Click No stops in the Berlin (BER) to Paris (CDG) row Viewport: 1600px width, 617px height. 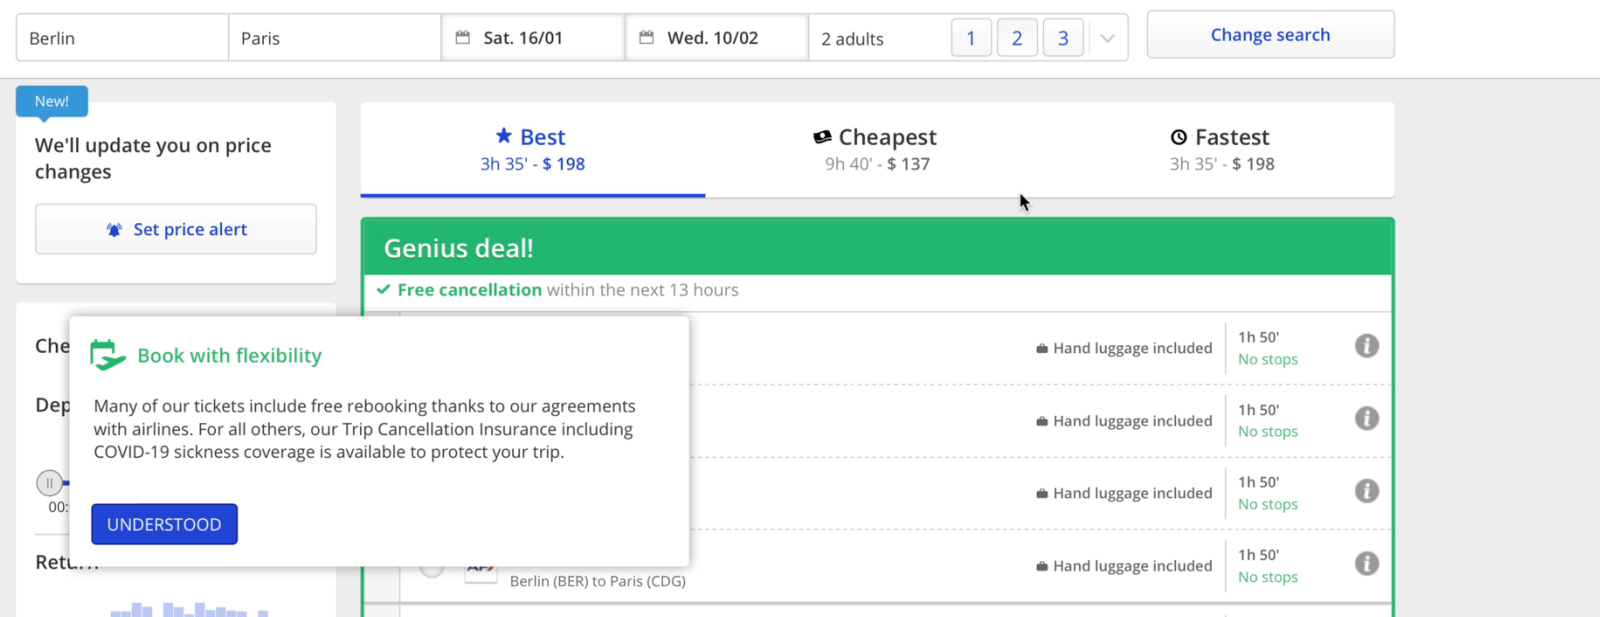click(1268, 577)
